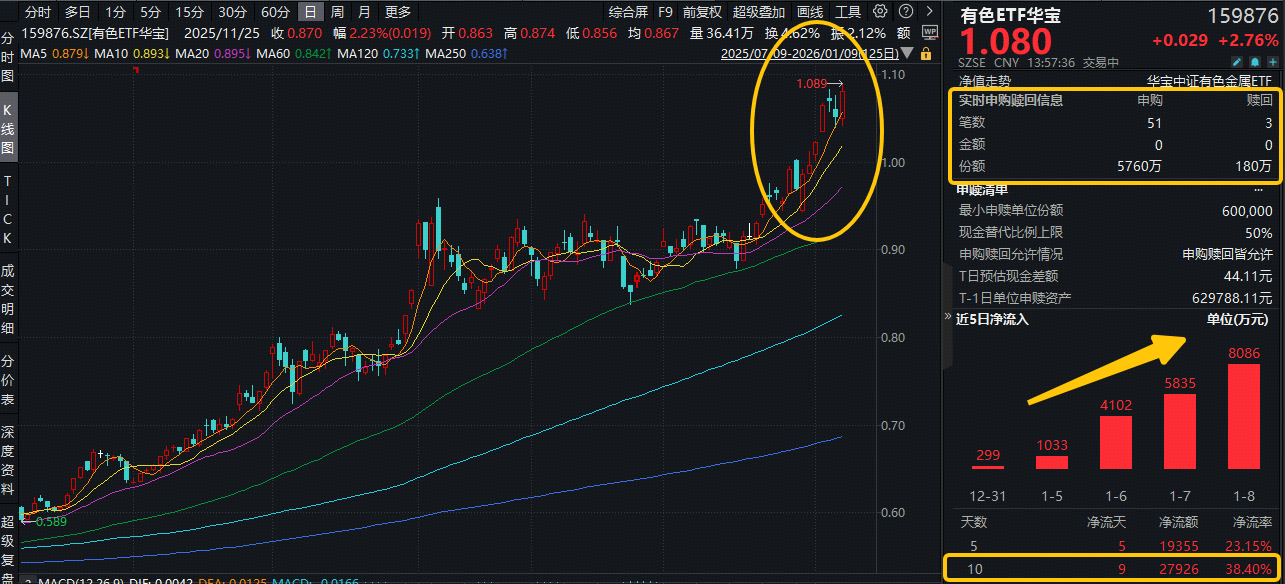Viewport: 1285px width, 584px height.
Task: Click the 画线 drawing tool button
Action: (810, 12)
